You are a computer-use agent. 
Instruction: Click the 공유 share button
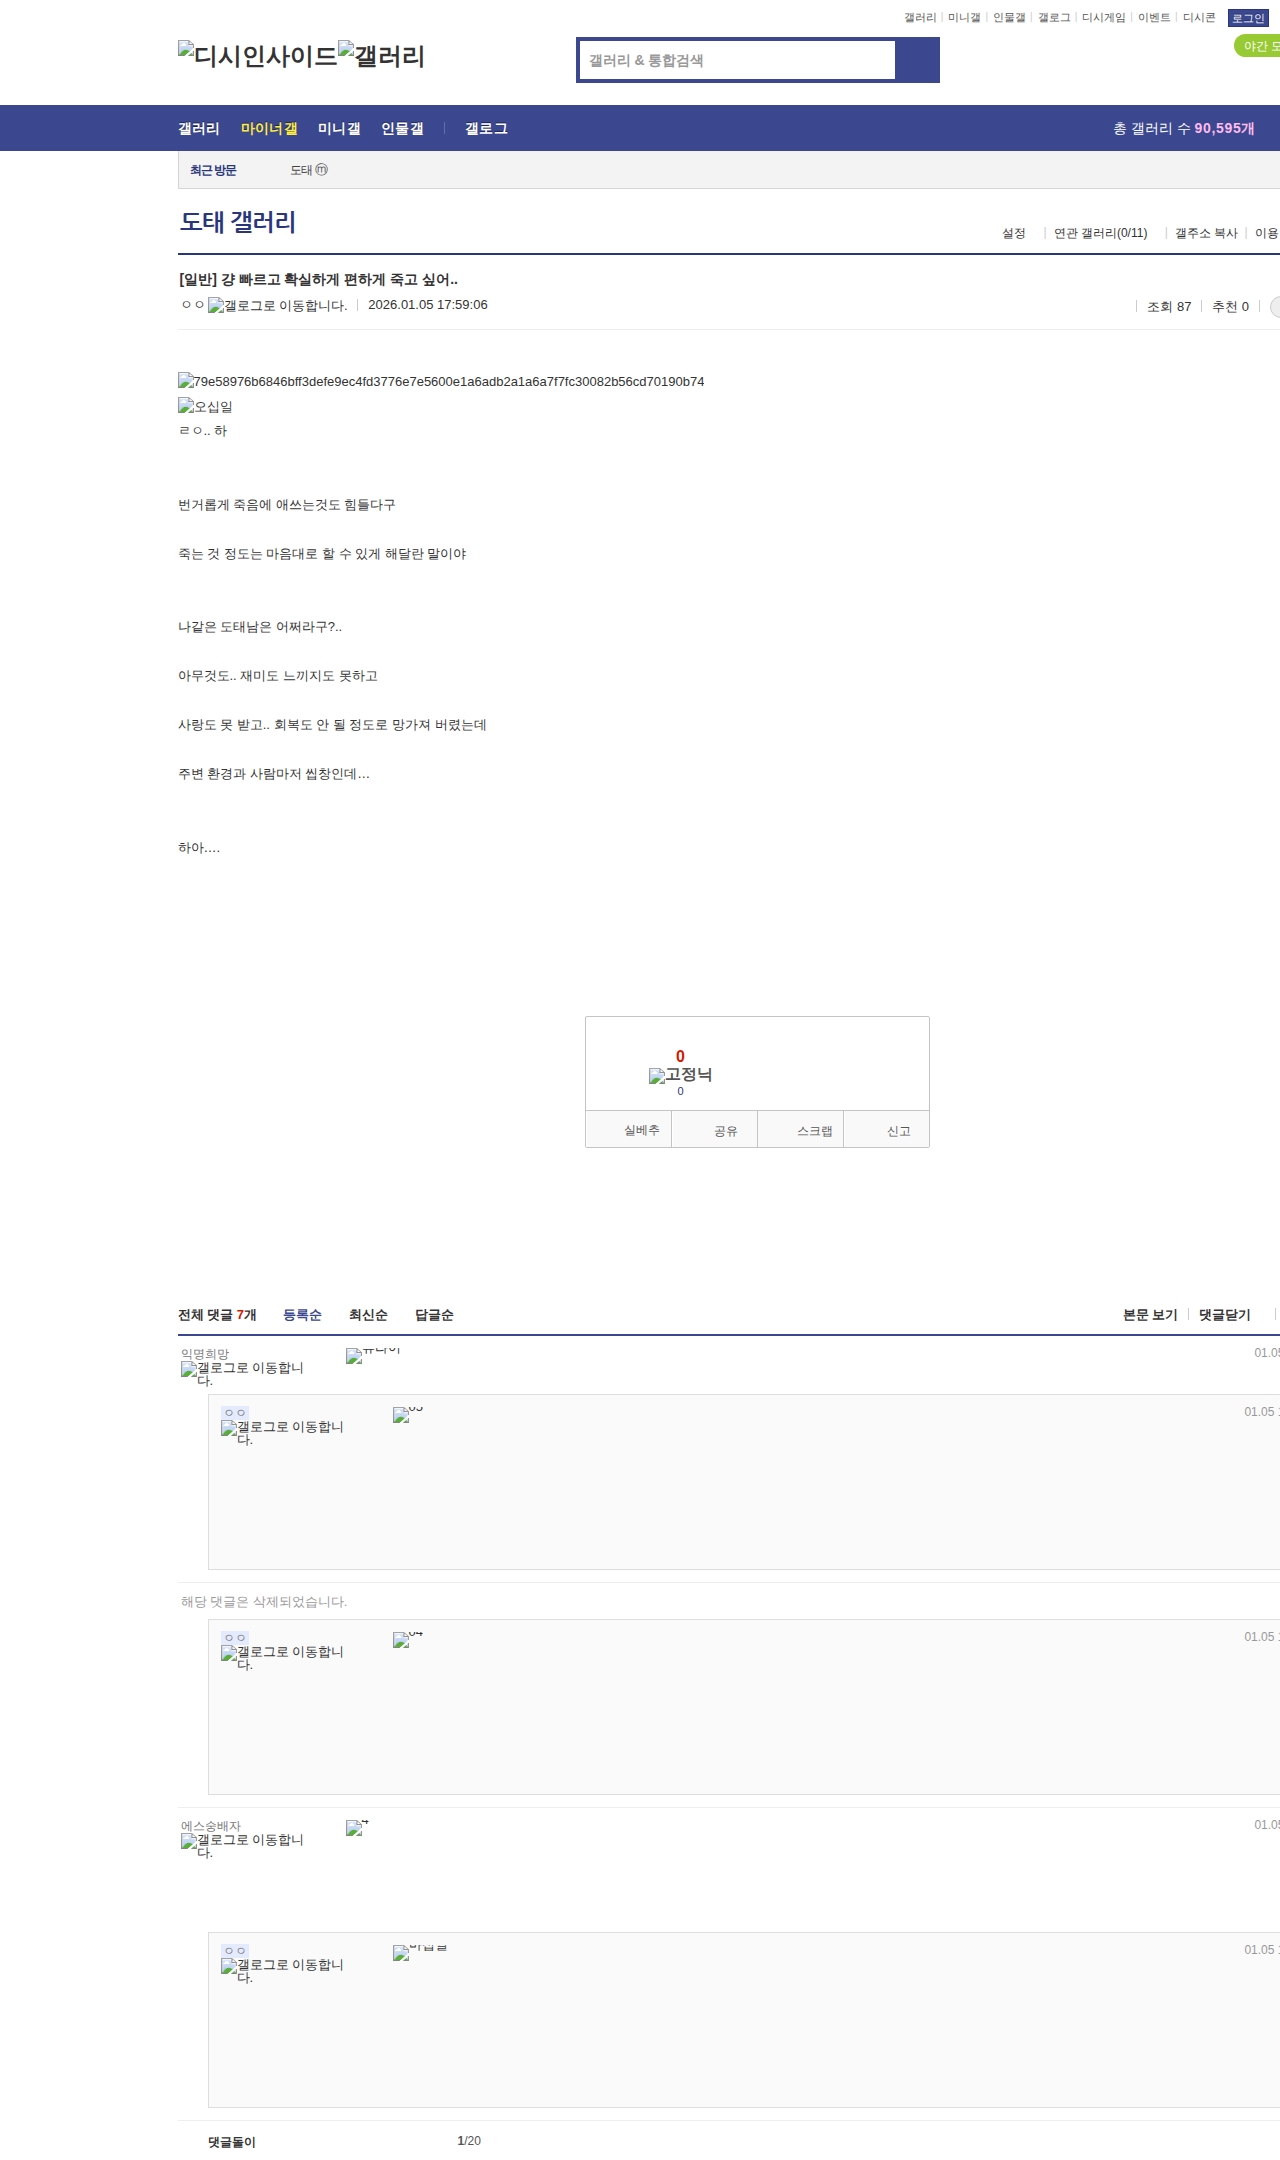coord(714,1129)
